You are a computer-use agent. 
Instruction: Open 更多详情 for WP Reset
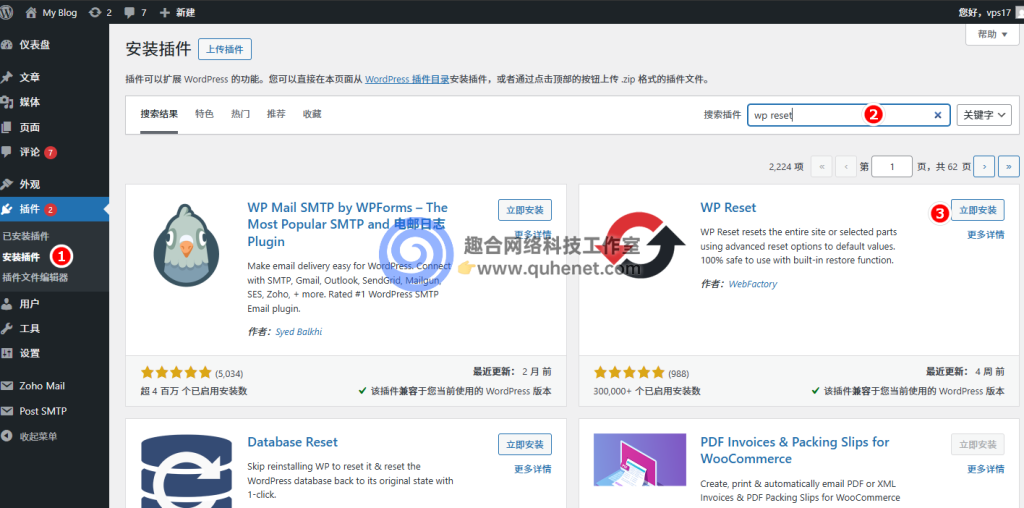tap(985, 235)
